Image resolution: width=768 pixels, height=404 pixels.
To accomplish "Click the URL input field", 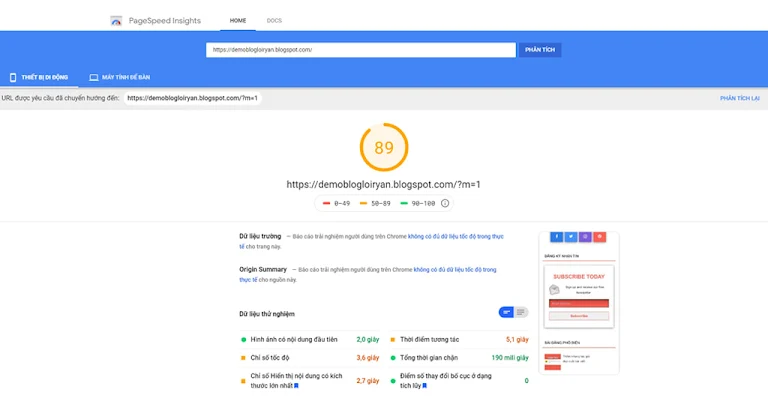I will [360, 49].
